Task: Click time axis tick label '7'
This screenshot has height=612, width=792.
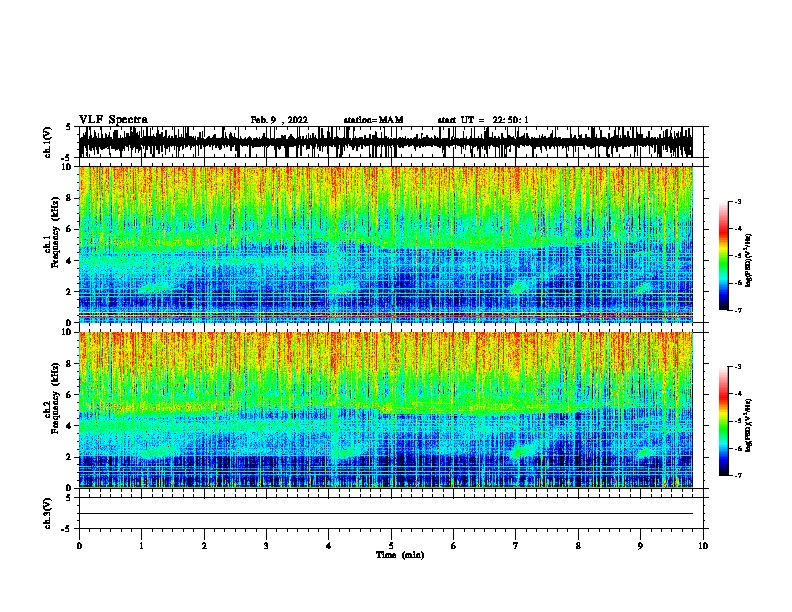Action: coord(516,546)
